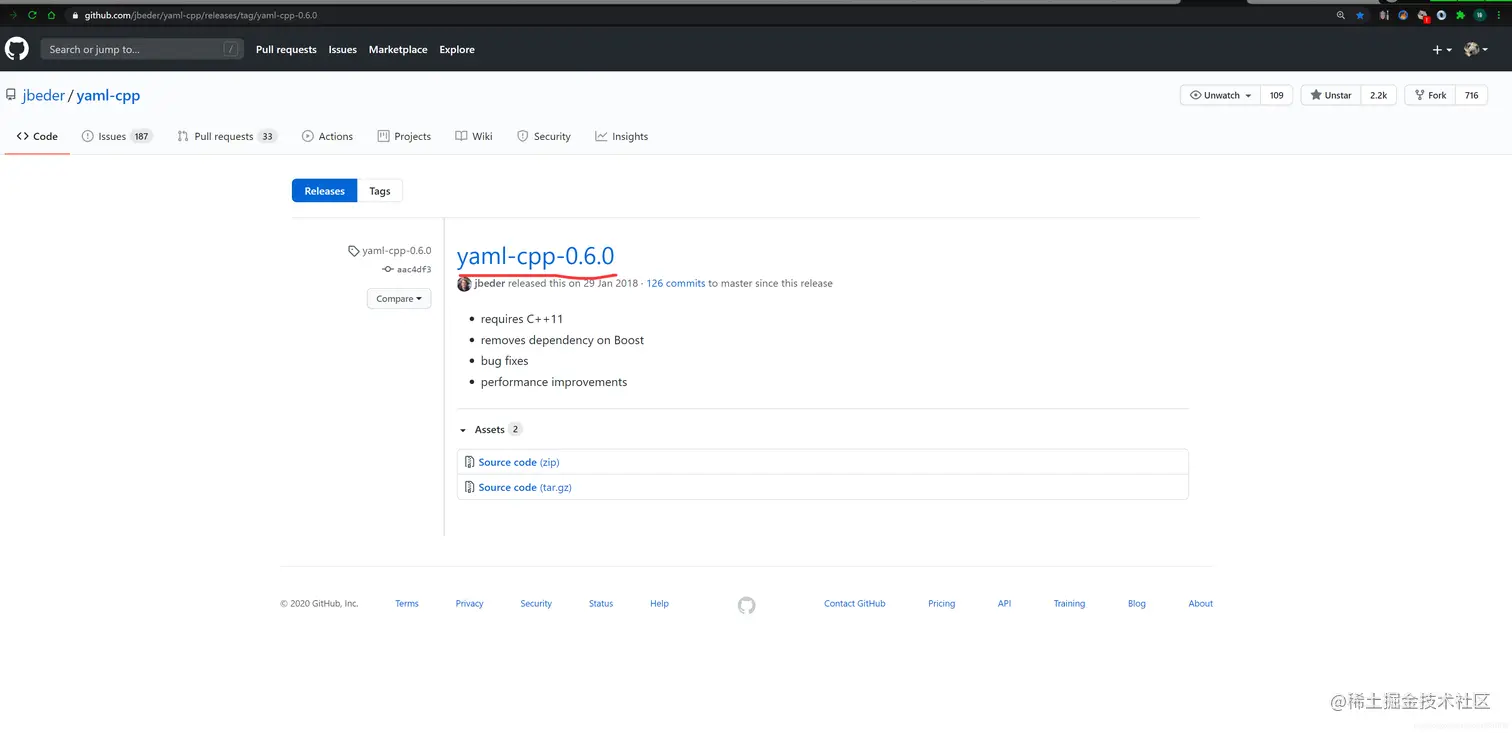Click Pull requests in top navigation
Image resolution: width=1512 pixels, height=733 pixels.
286,49
